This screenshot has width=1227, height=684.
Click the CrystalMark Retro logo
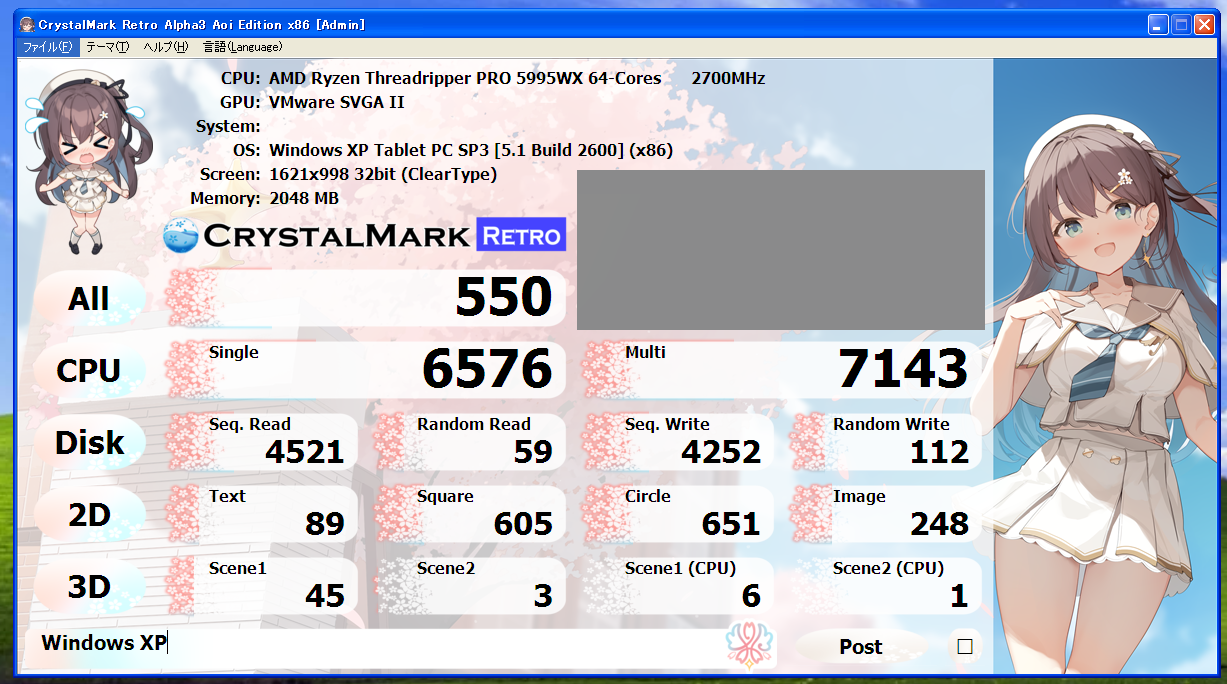click(x=365, y=236)
